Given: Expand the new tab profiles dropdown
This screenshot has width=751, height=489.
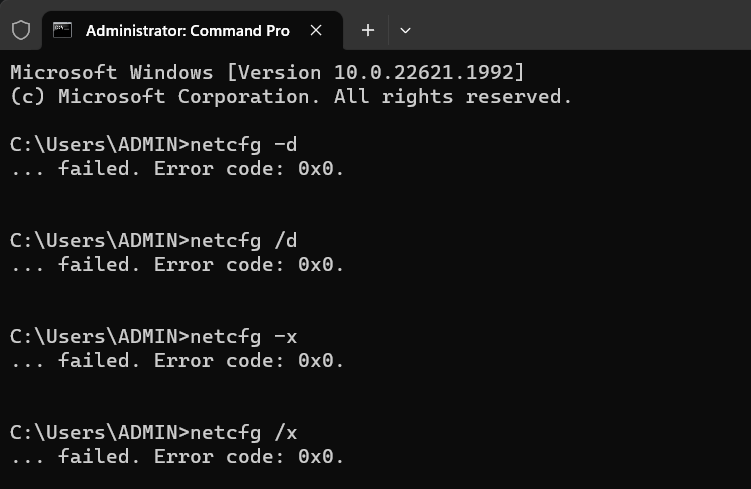Looking at the screenshot, I should tap(405, 30).
